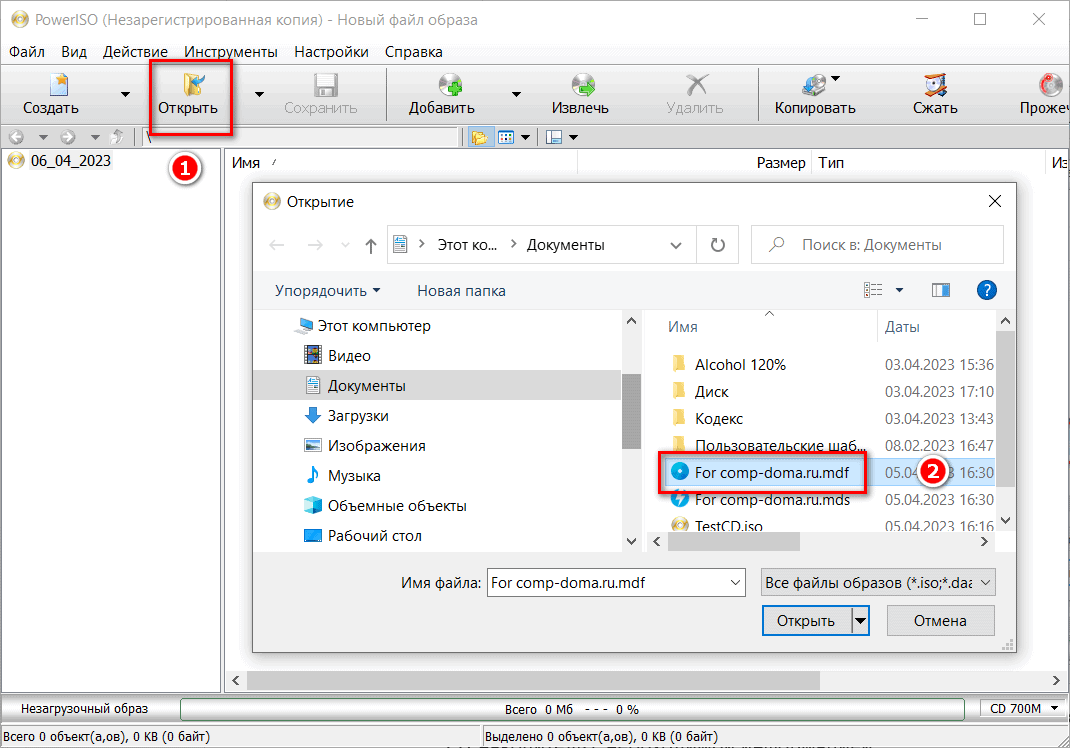Open the Создать dropdown arrow
Viewport: 1070px width, 748px height.
[125, 94]
